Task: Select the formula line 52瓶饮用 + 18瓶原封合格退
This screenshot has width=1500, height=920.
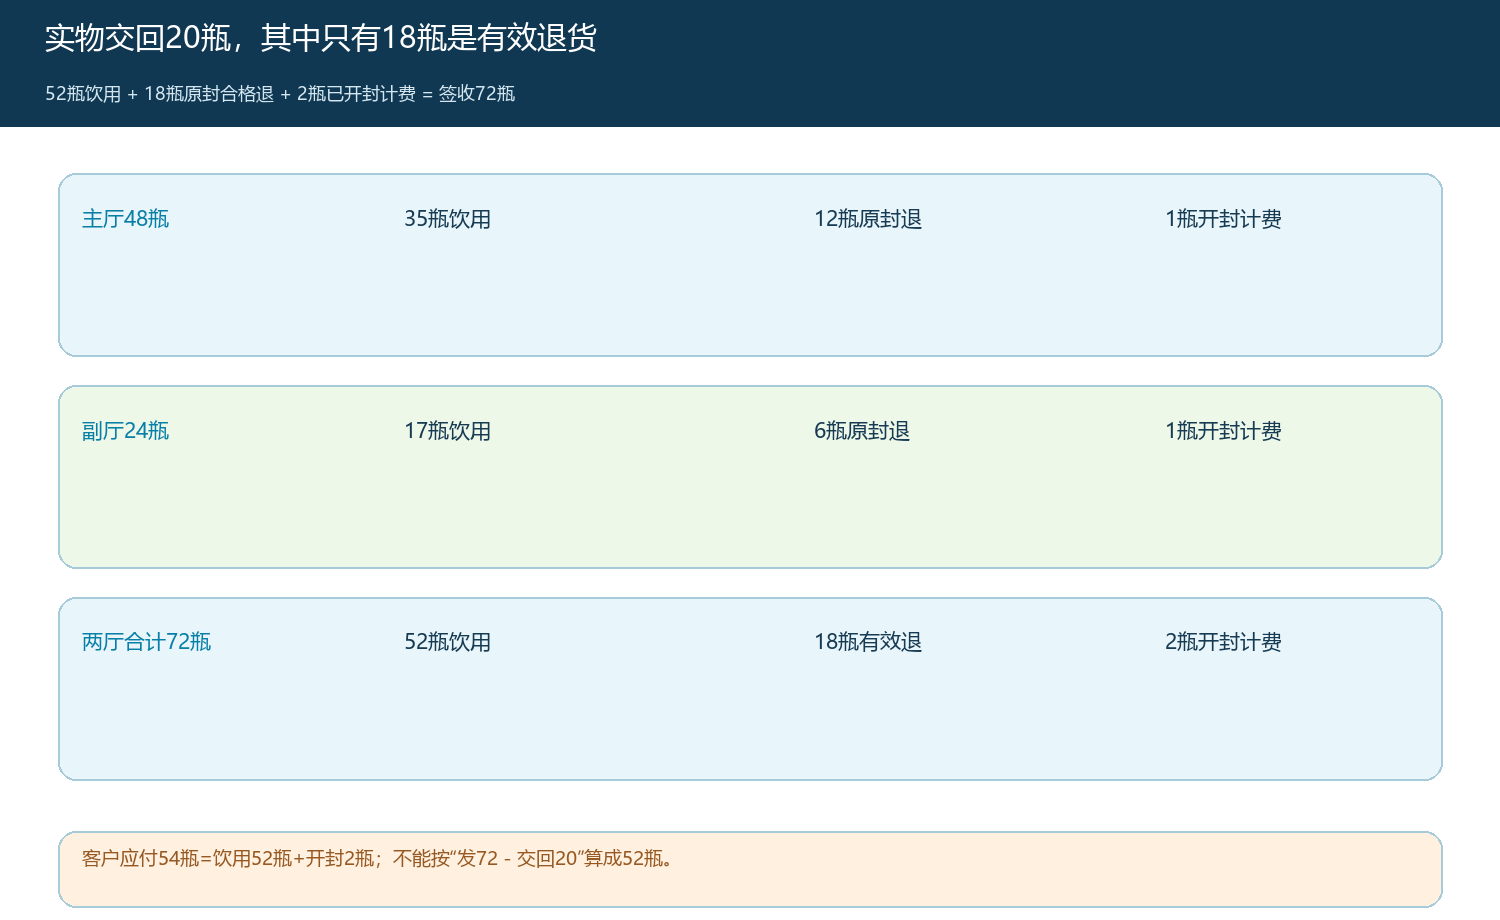Action: coord(160,94)
